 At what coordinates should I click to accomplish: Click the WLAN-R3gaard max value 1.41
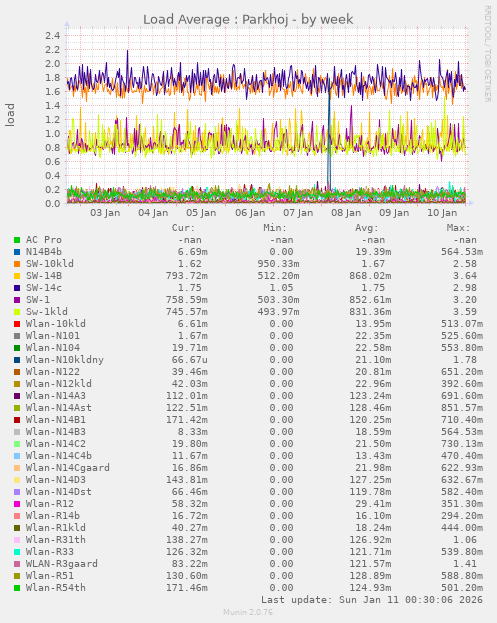tap(465, 563)
